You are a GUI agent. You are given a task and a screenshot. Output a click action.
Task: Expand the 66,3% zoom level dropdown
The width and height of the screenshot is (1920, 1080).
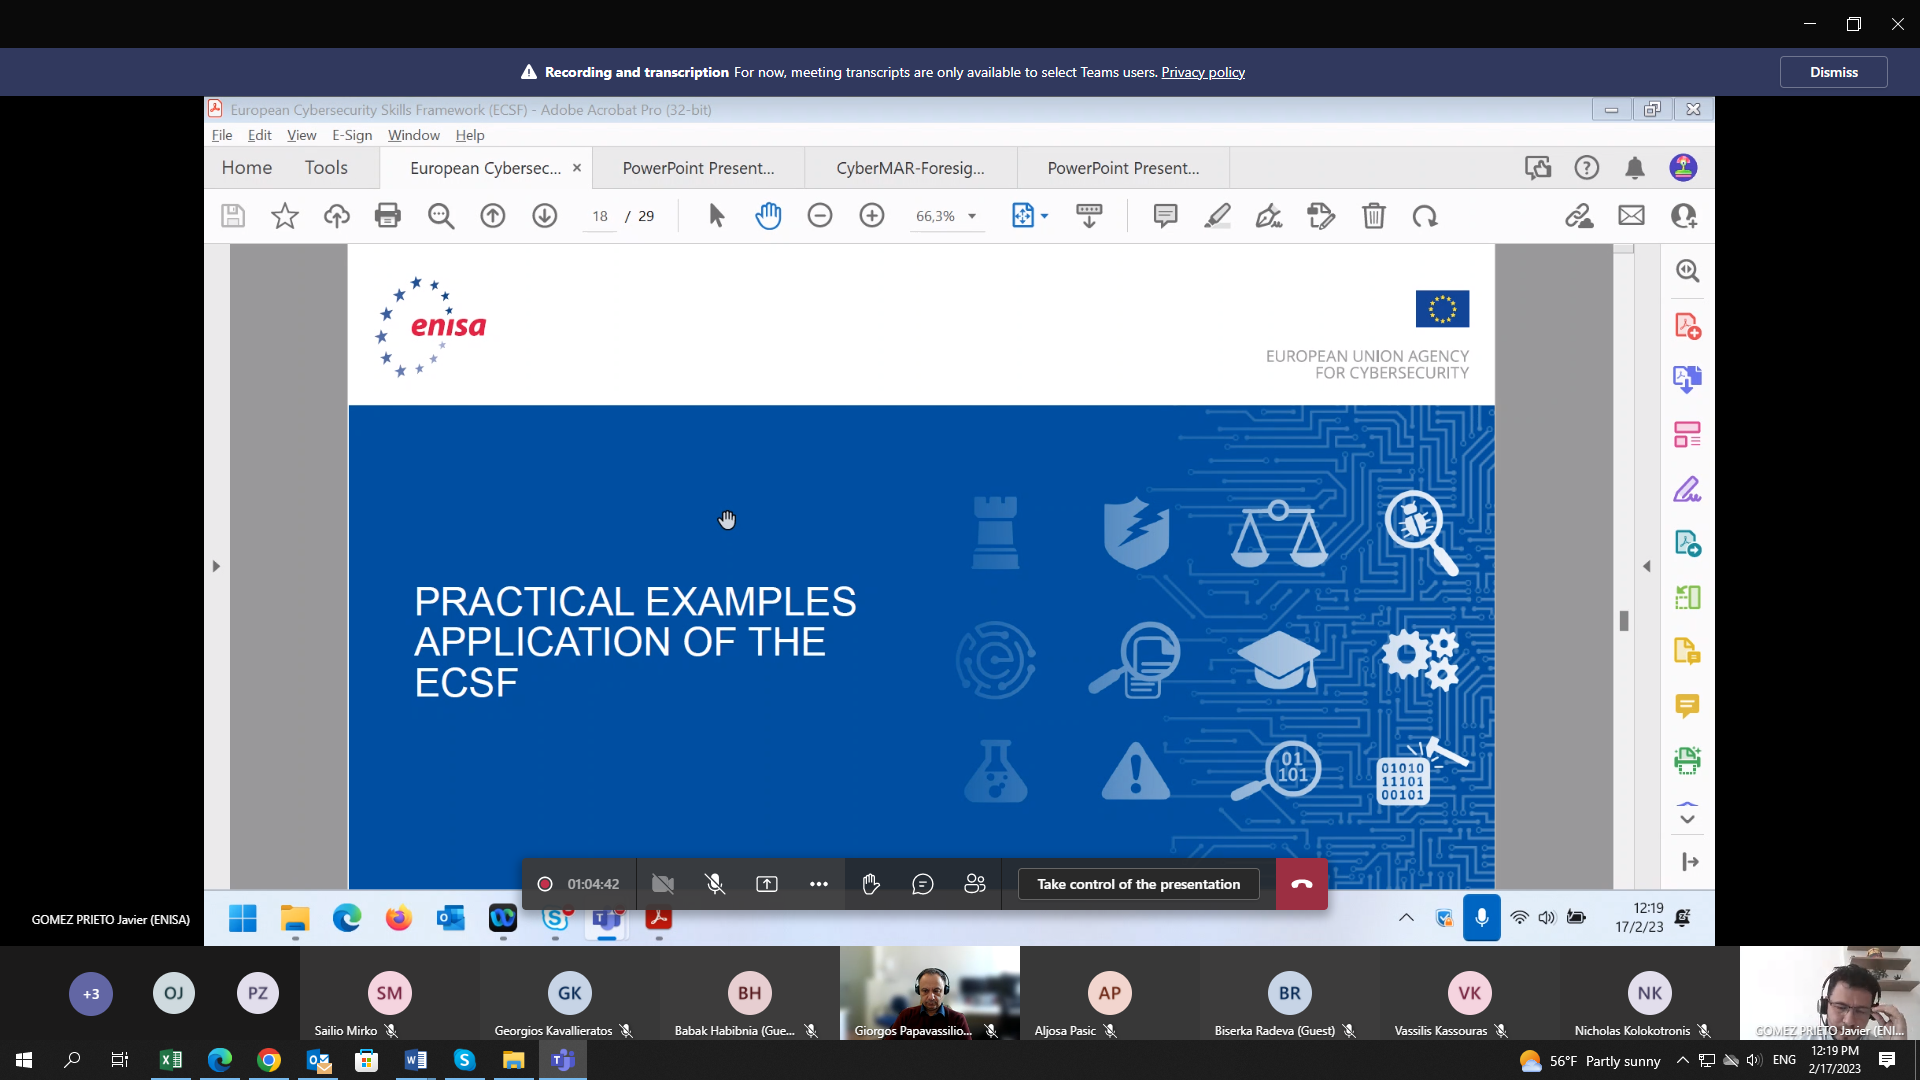click(x=971, y=216)
